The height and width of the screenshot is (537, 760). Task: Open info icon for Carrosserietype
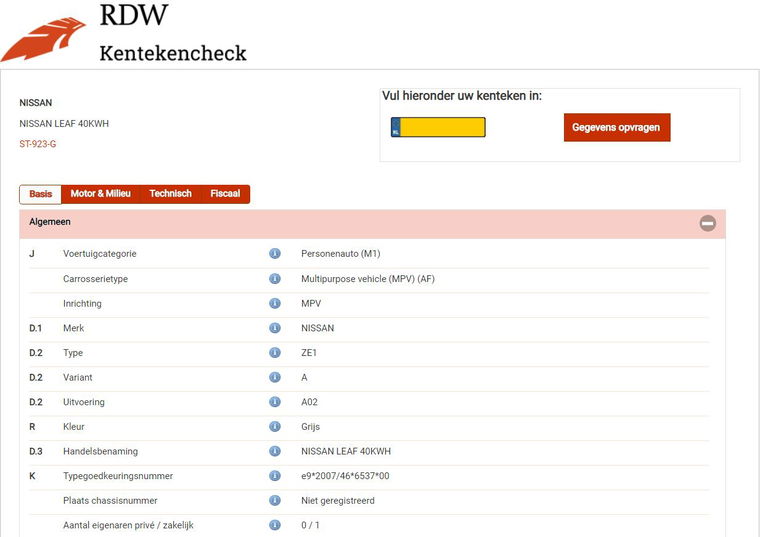pos(275,279)
